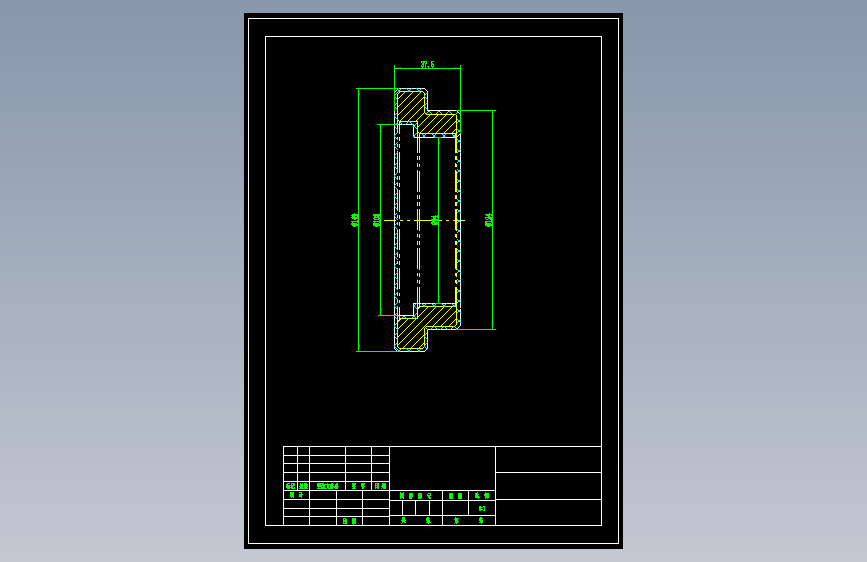This screenshot has height=562, width=867.
Task: Select the 1:1 scale value in title block
Action: [482, 508]
